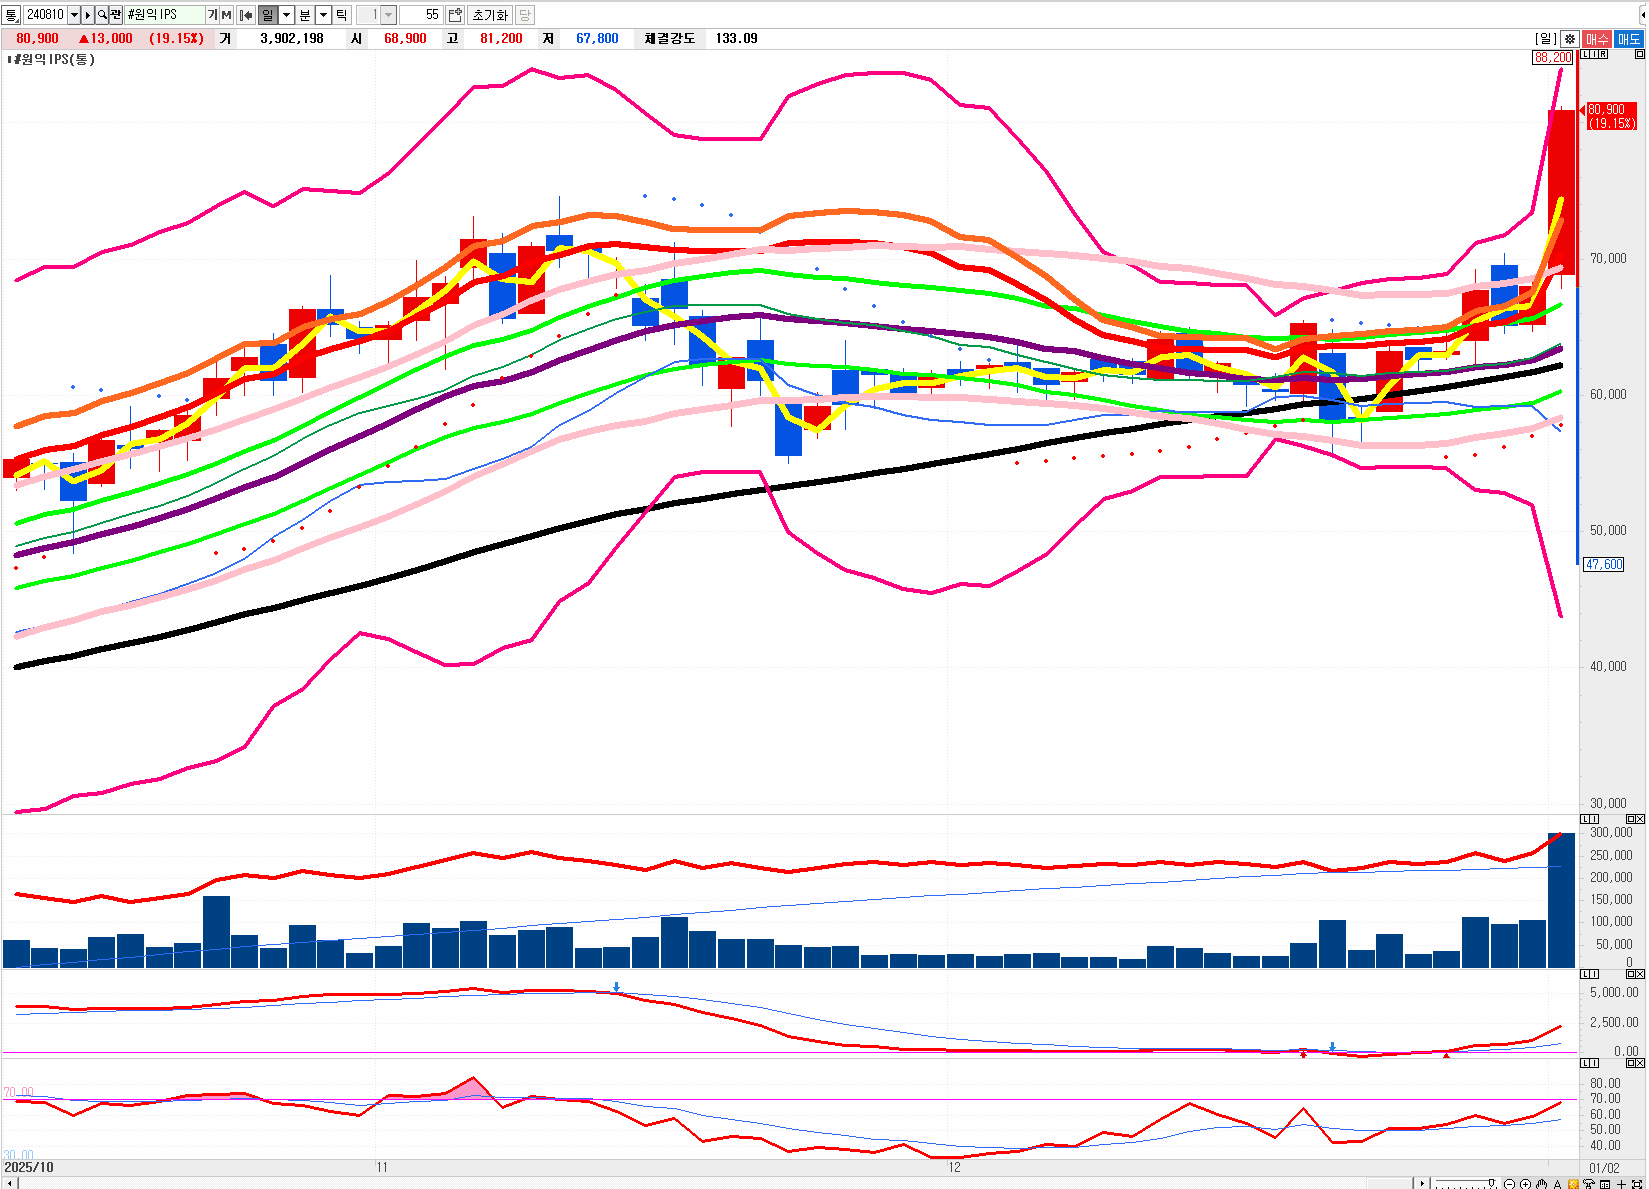Image resolution: width=1649 pixels, height=1189 pixels.
Task: Click the #원익IPS stock name field
Action: click(x=163, y=15)
